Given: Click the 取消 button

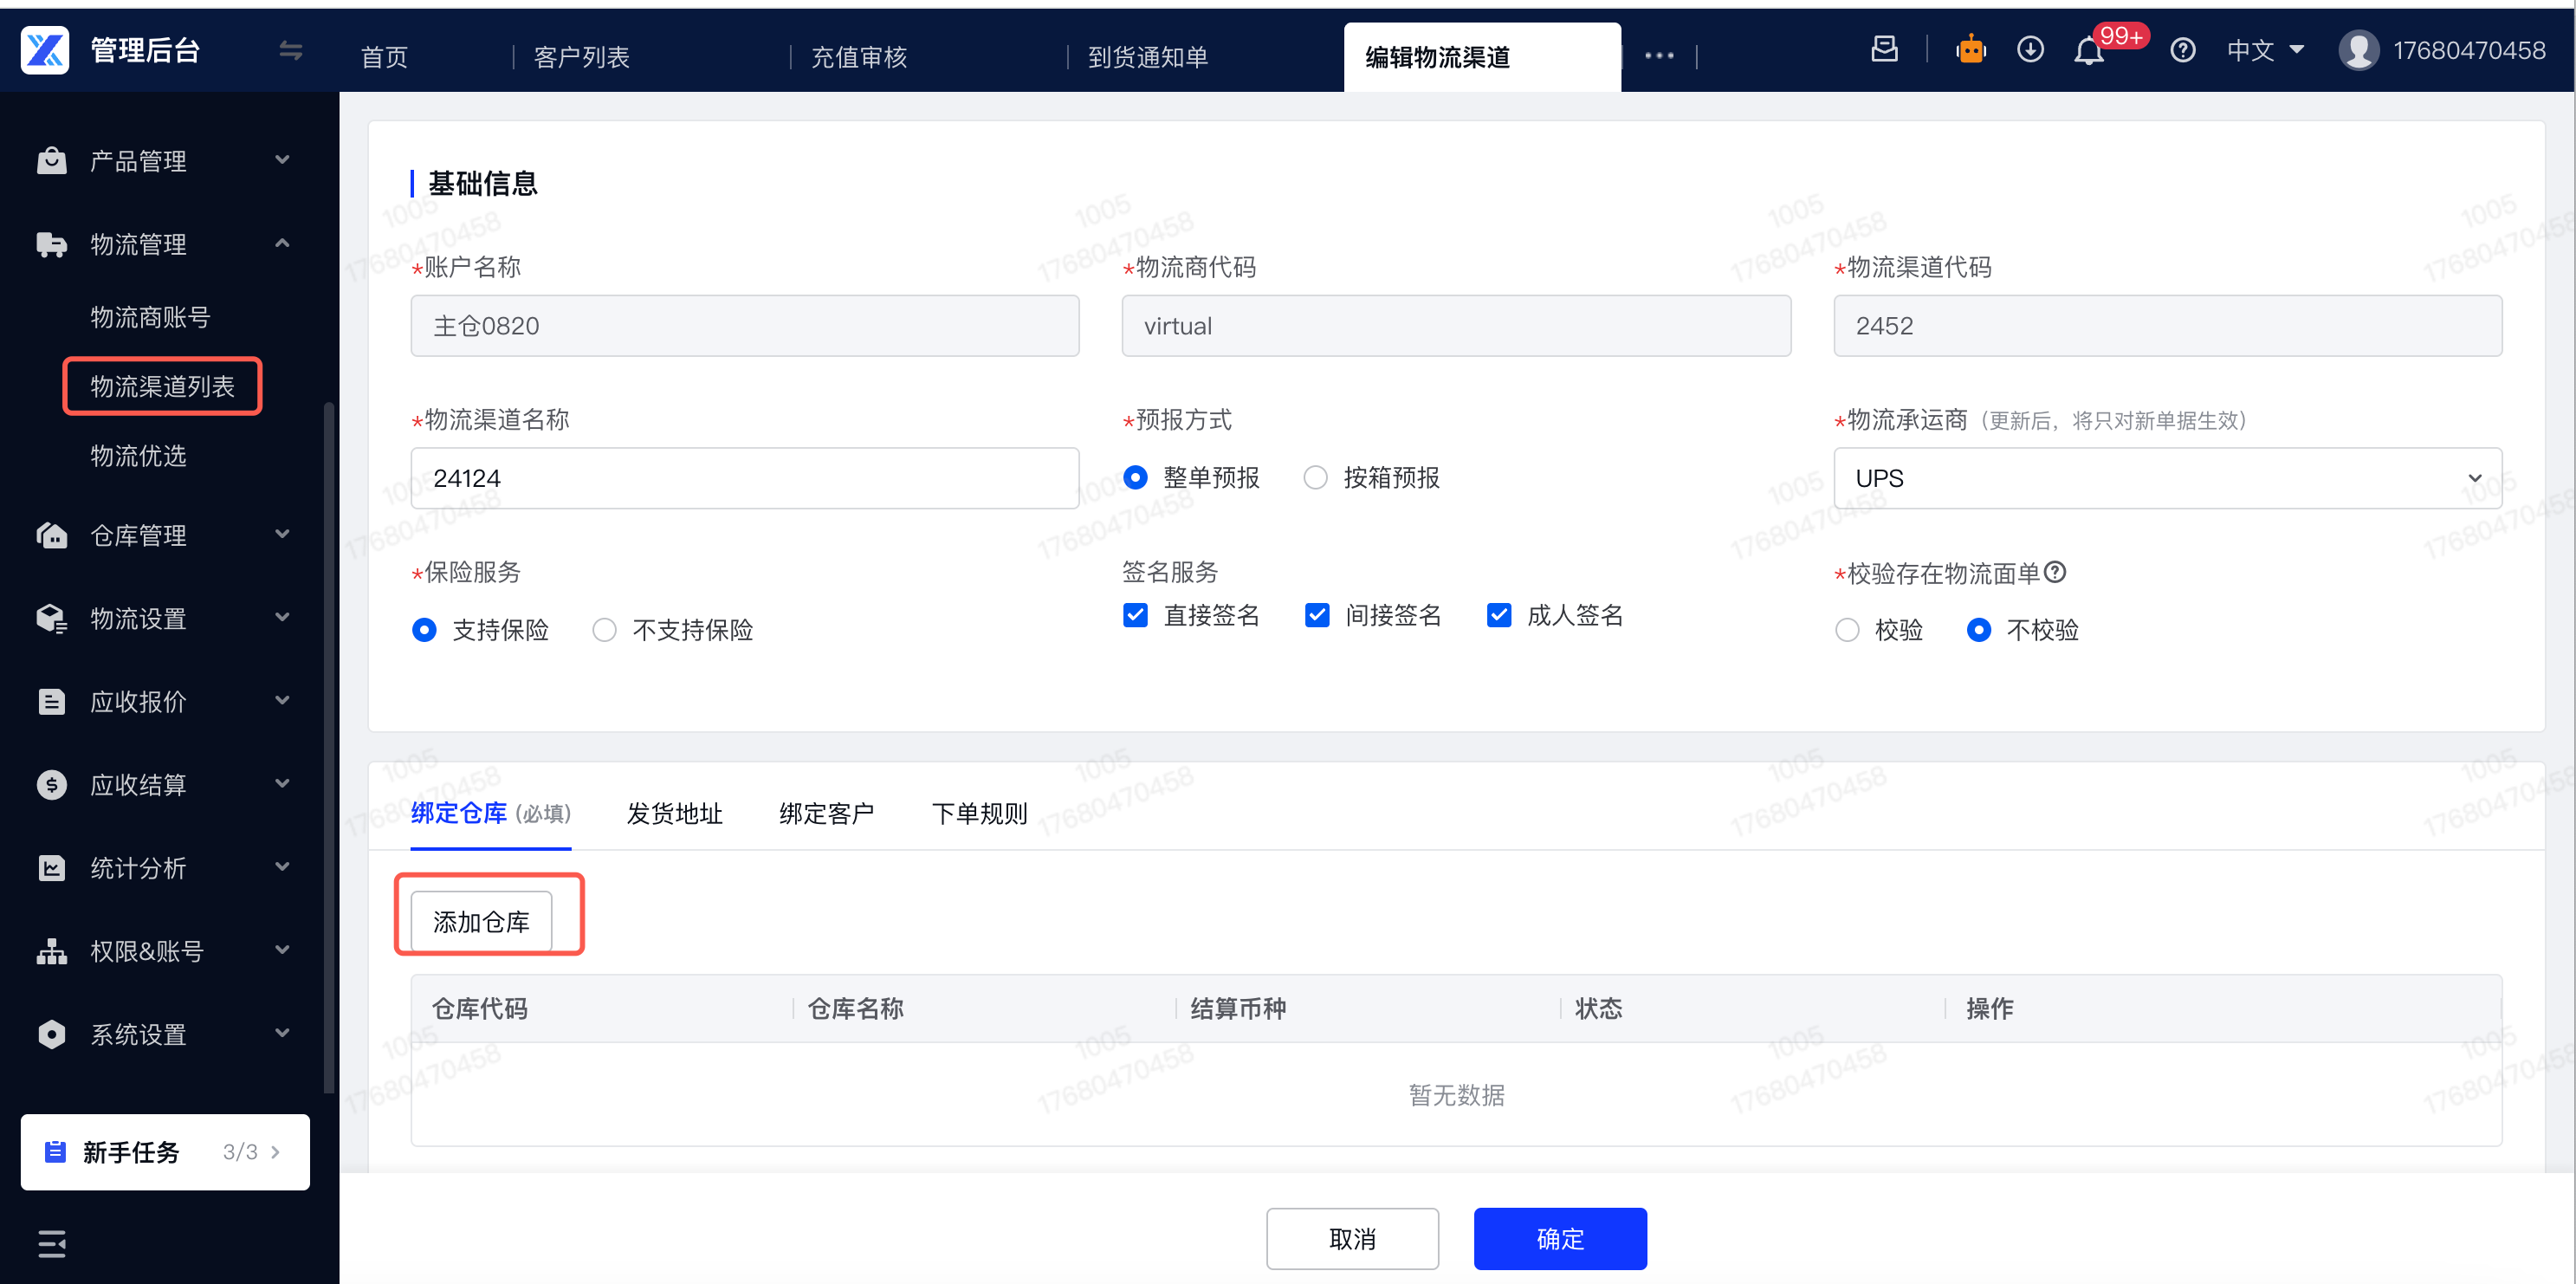Looking at the screenshot, I should click(x=1352, y=1239).
